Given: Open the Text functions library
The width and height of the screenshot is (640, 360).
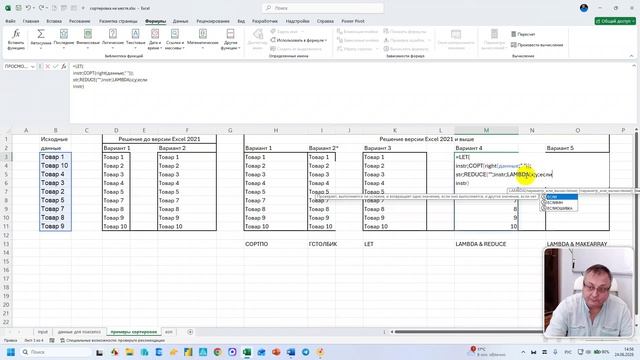Looking at the screenshot, I should coord(136,40).
